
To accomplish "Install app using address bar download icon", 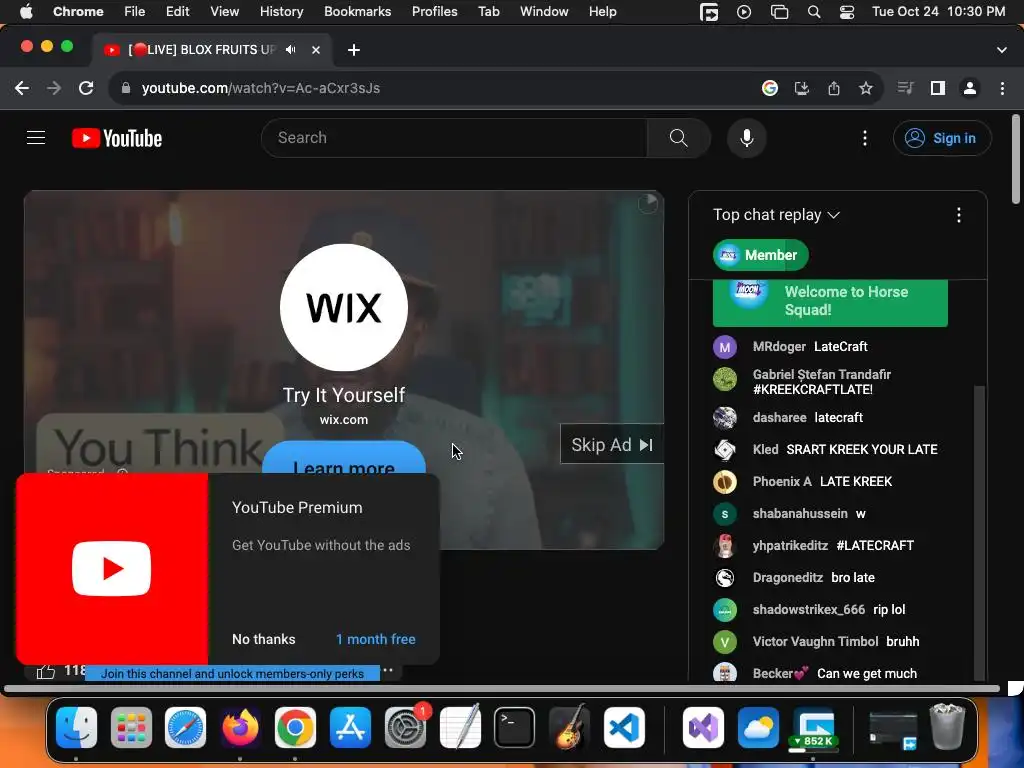I will point(802,88).
